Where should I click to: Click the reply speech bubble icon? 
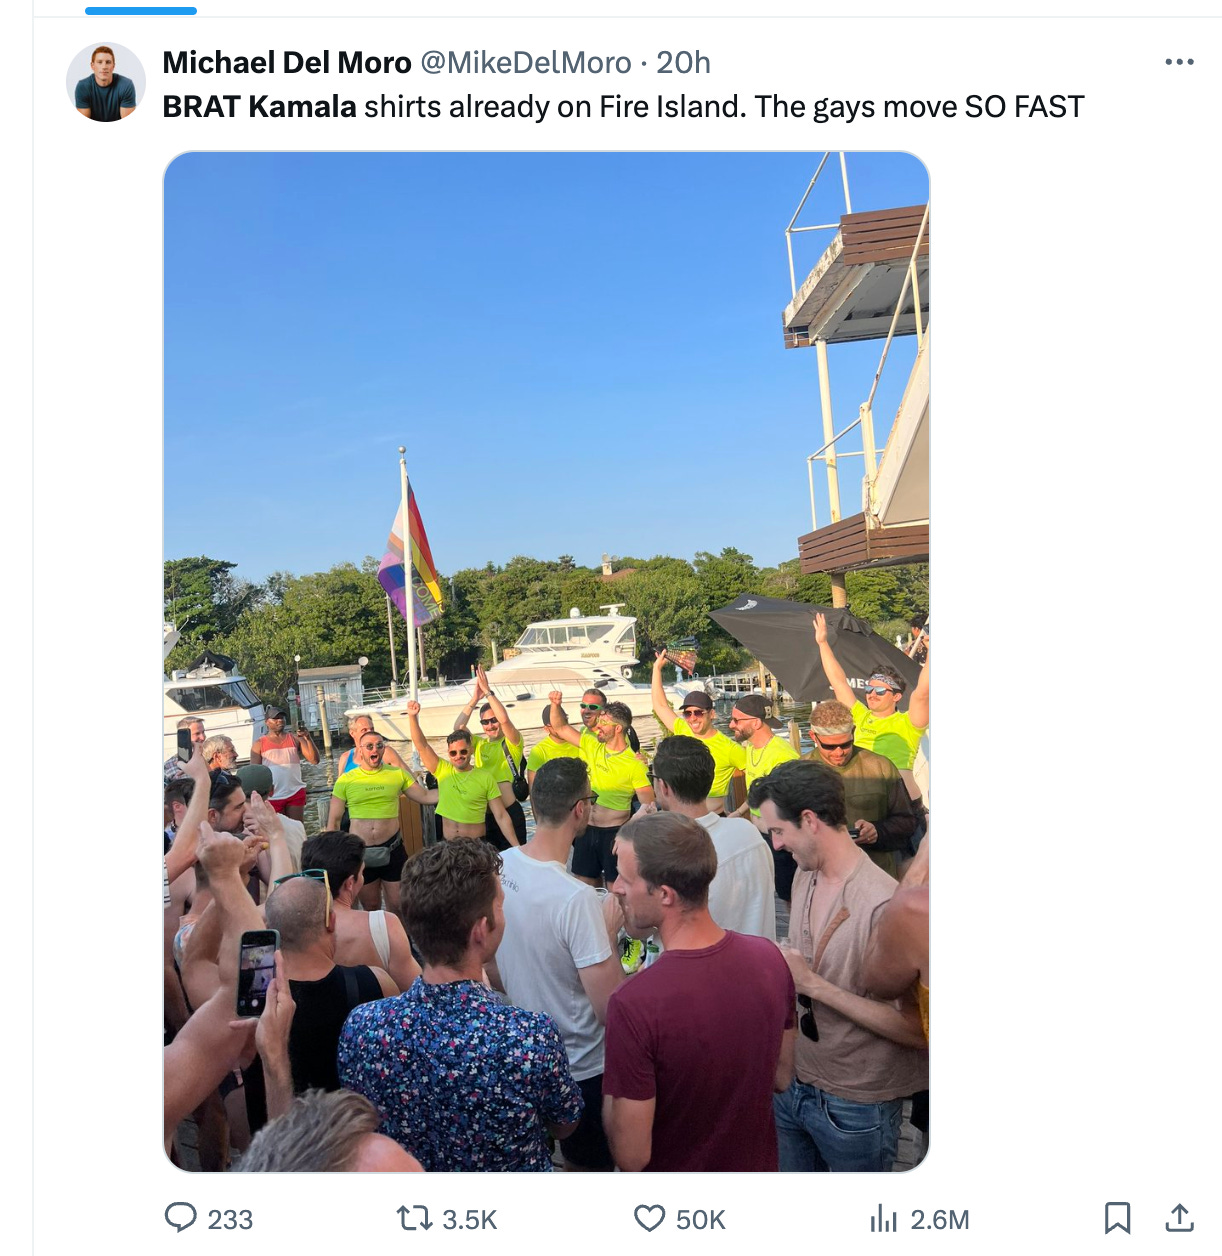[x=181, y=1218]
